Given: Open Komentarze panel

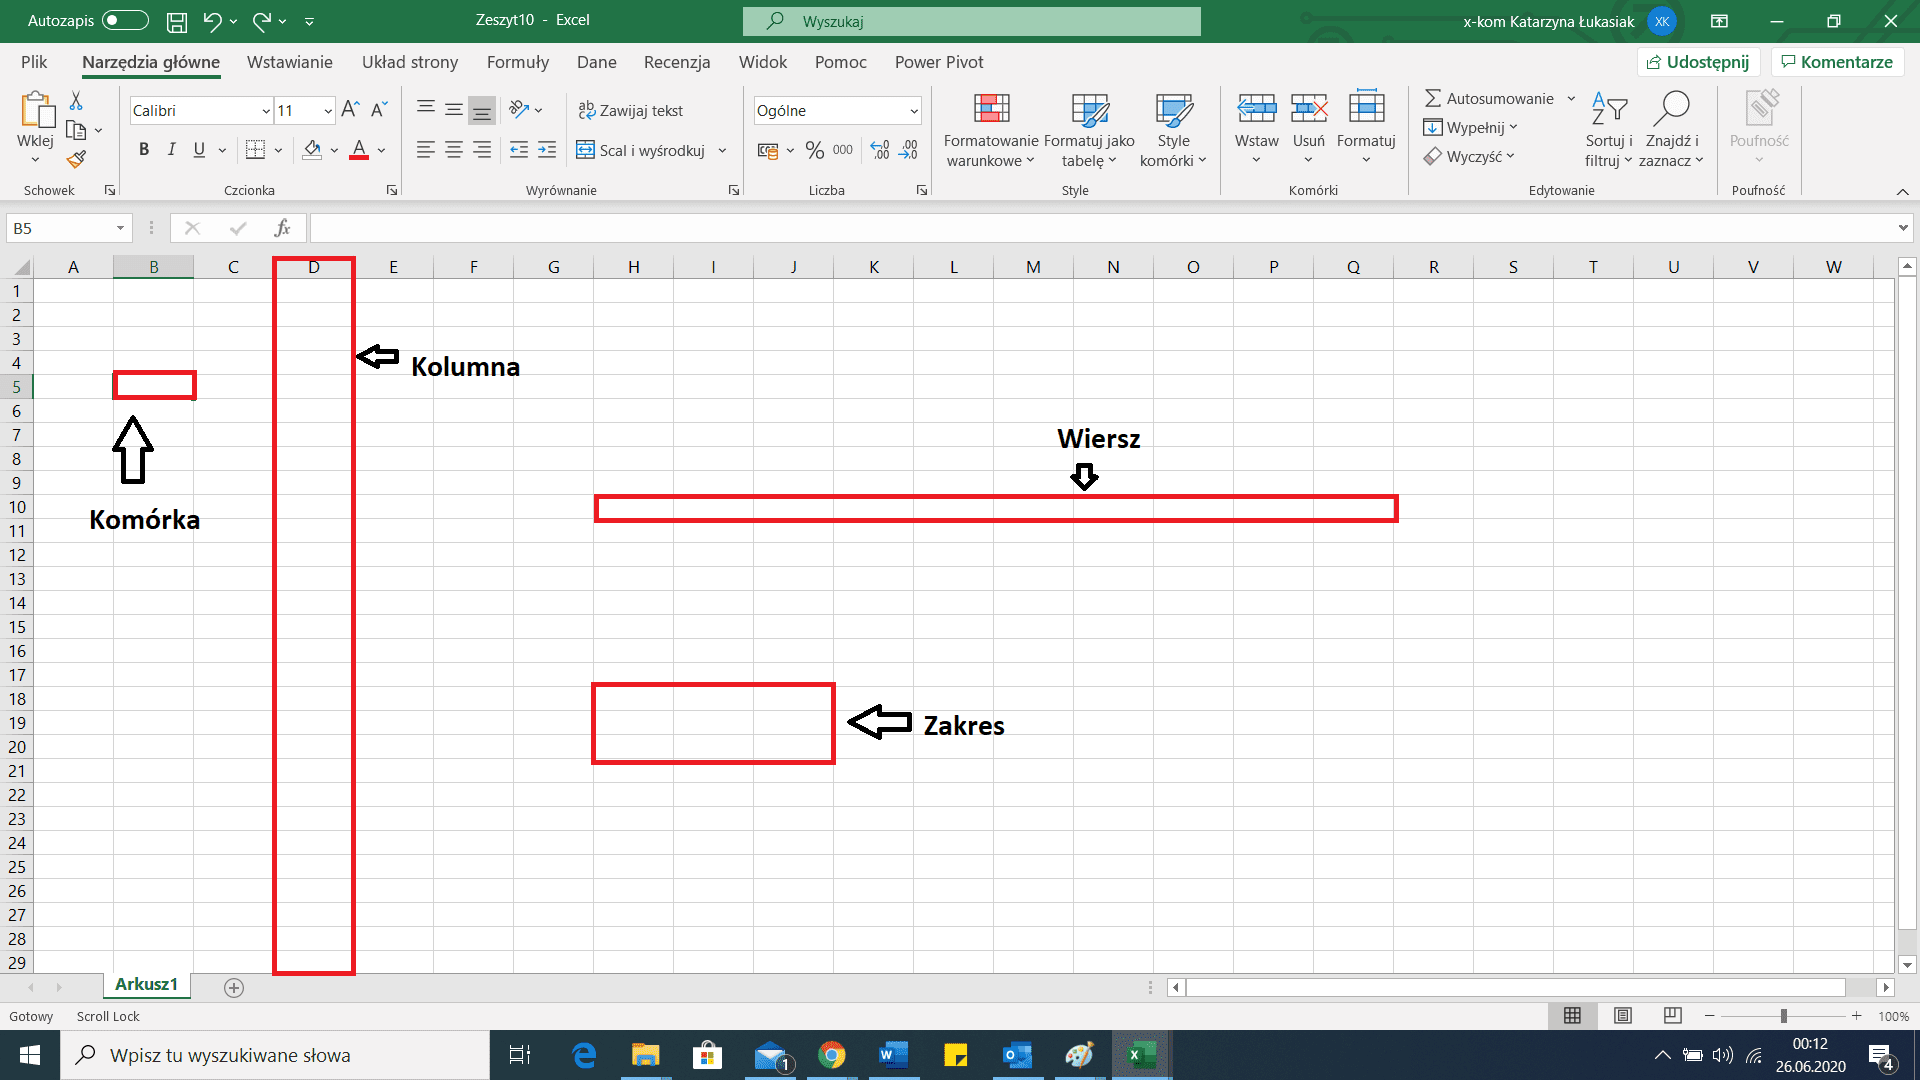Looking at the screenshot, I should 1836,61.
